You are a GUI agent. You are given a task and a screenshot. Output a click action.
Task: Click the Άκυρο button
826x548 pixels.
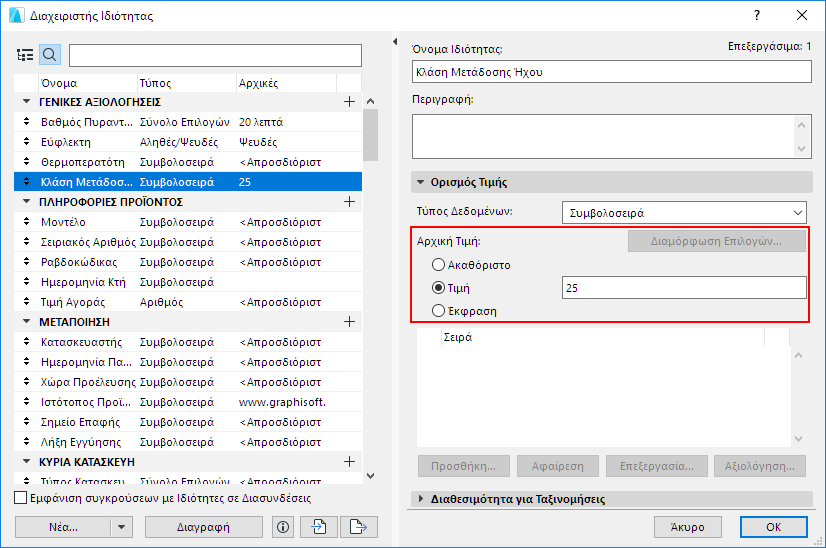[x=687, y=527]
